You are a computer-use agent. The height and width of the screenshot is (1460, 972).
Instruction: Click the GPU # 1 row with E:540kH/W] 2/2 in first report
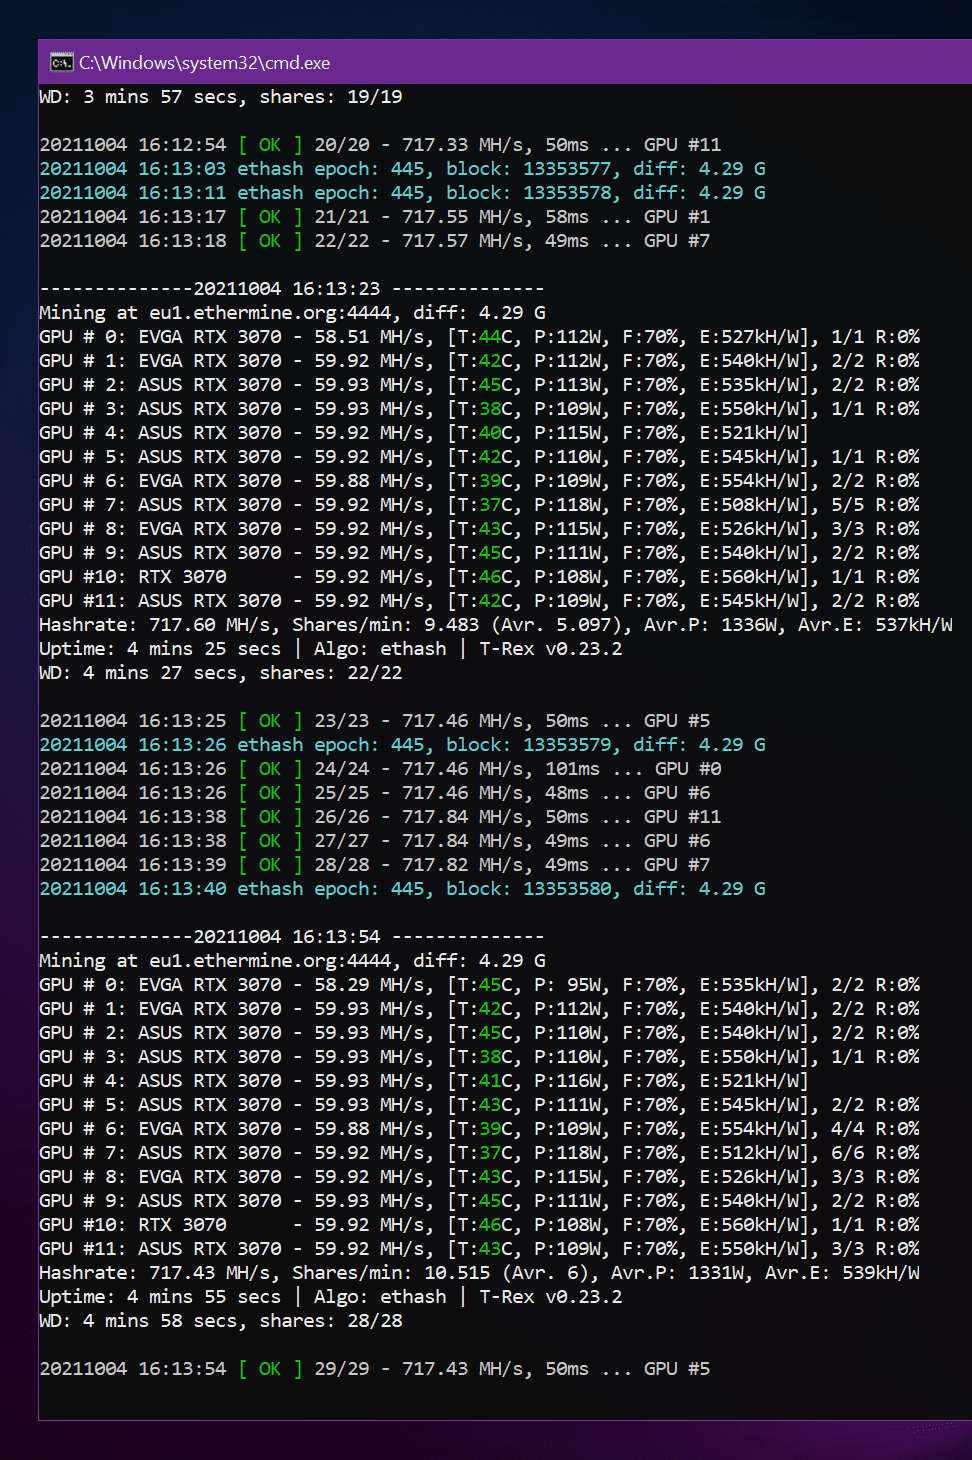(479, 361)
